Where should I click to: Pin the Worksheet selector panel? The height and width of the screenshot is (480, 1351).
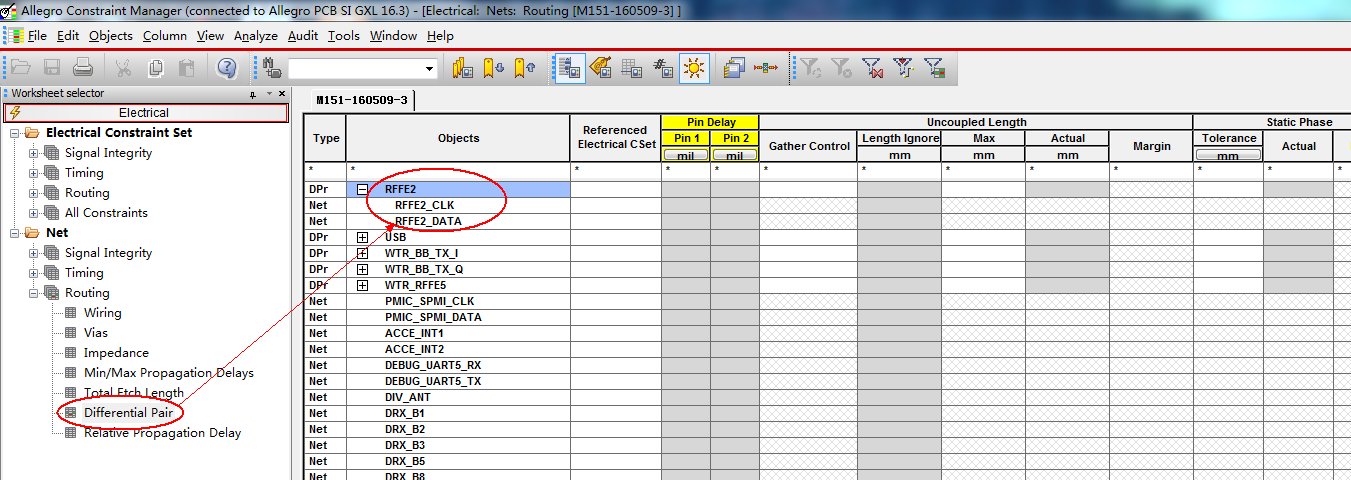click(x=253, y=94)
